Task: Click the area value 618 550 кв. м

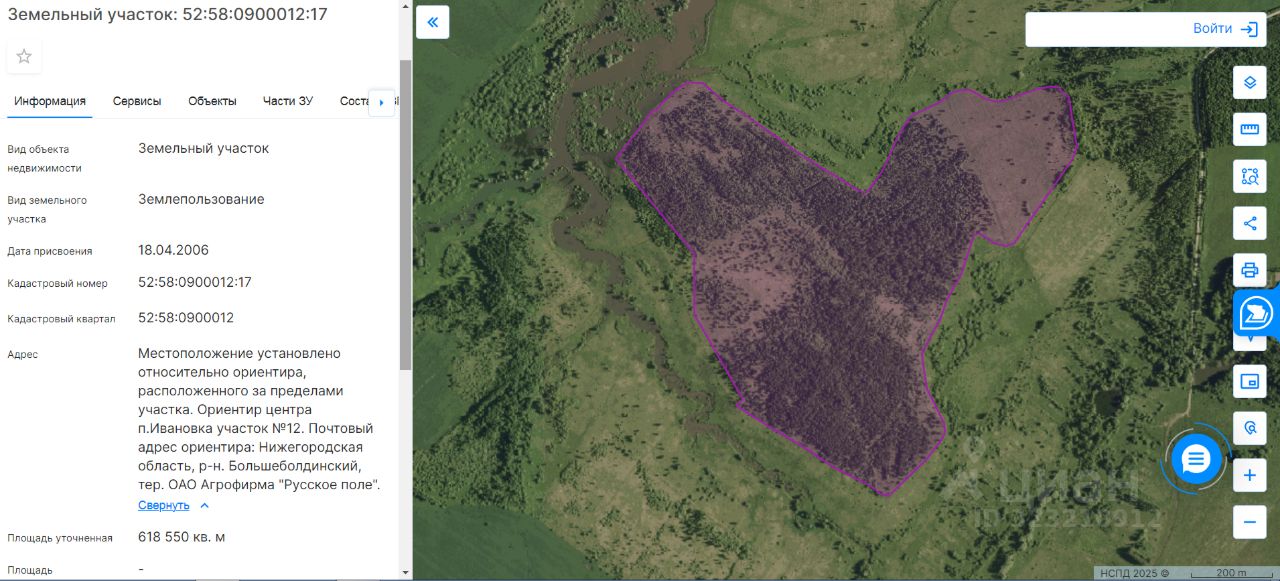Action: (x=182, y=537)
